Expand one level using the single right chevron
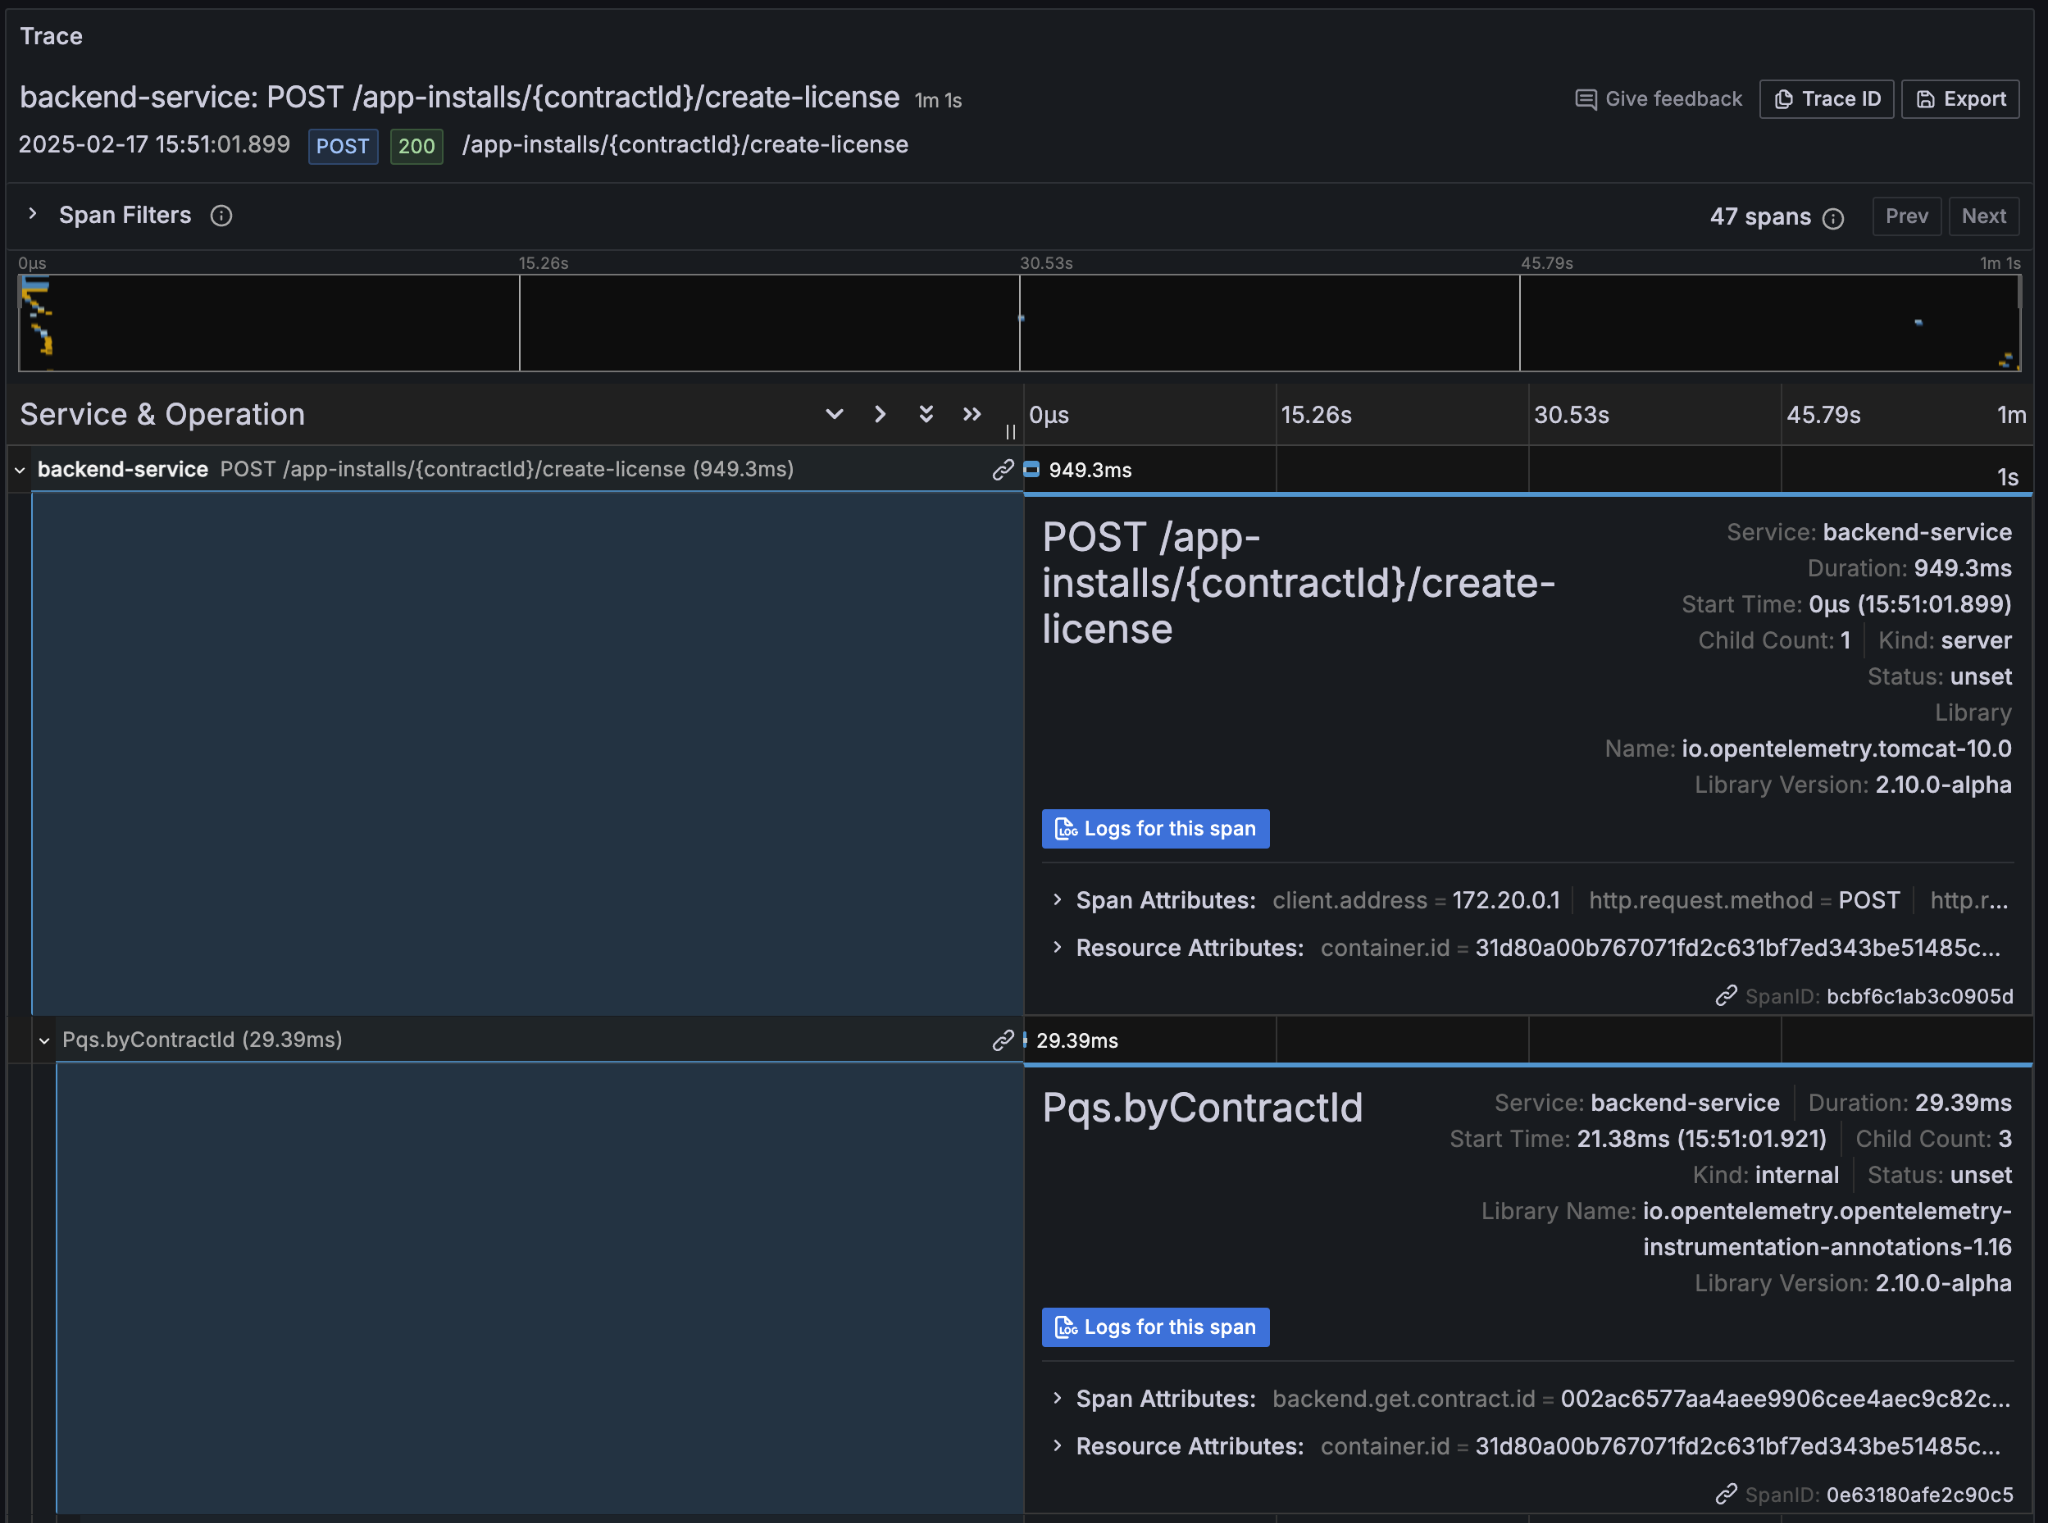 pyautogui.click(x=879, y=414)
